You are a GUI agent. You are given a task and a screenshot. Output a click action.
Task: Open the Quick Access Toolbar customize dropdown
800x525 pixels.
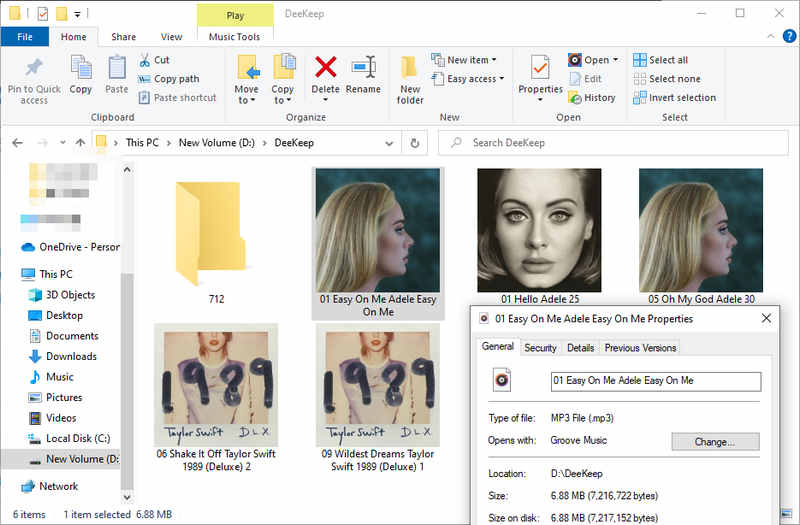point(78,14)
